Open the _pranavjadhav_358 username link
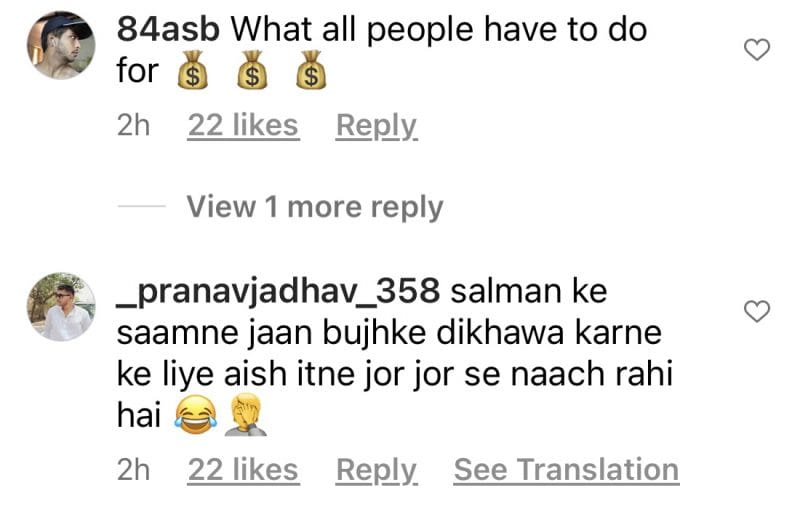The image size is (800, 517). [x=278, y=292]
